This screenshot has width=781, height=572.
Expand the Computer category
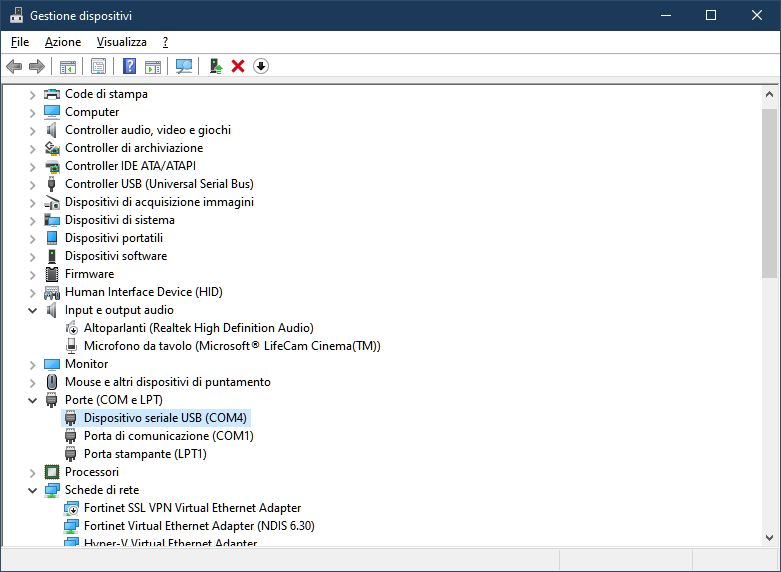[x=32, y=113]
